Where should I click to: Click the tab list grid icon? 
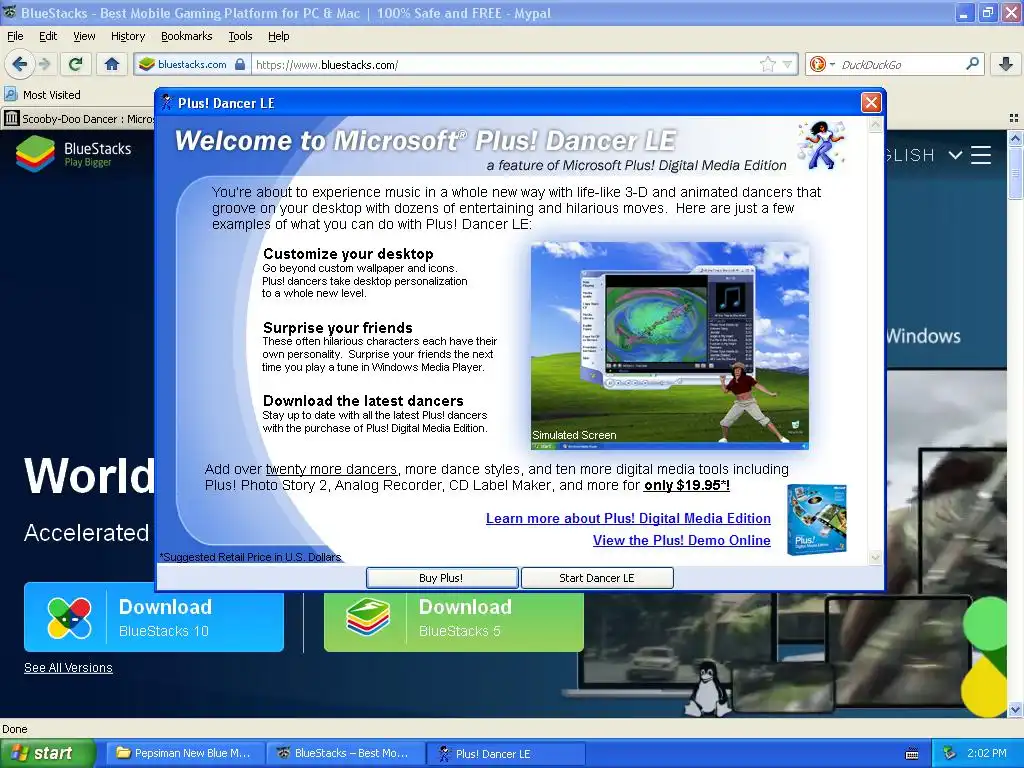(x=1014, y=118)
